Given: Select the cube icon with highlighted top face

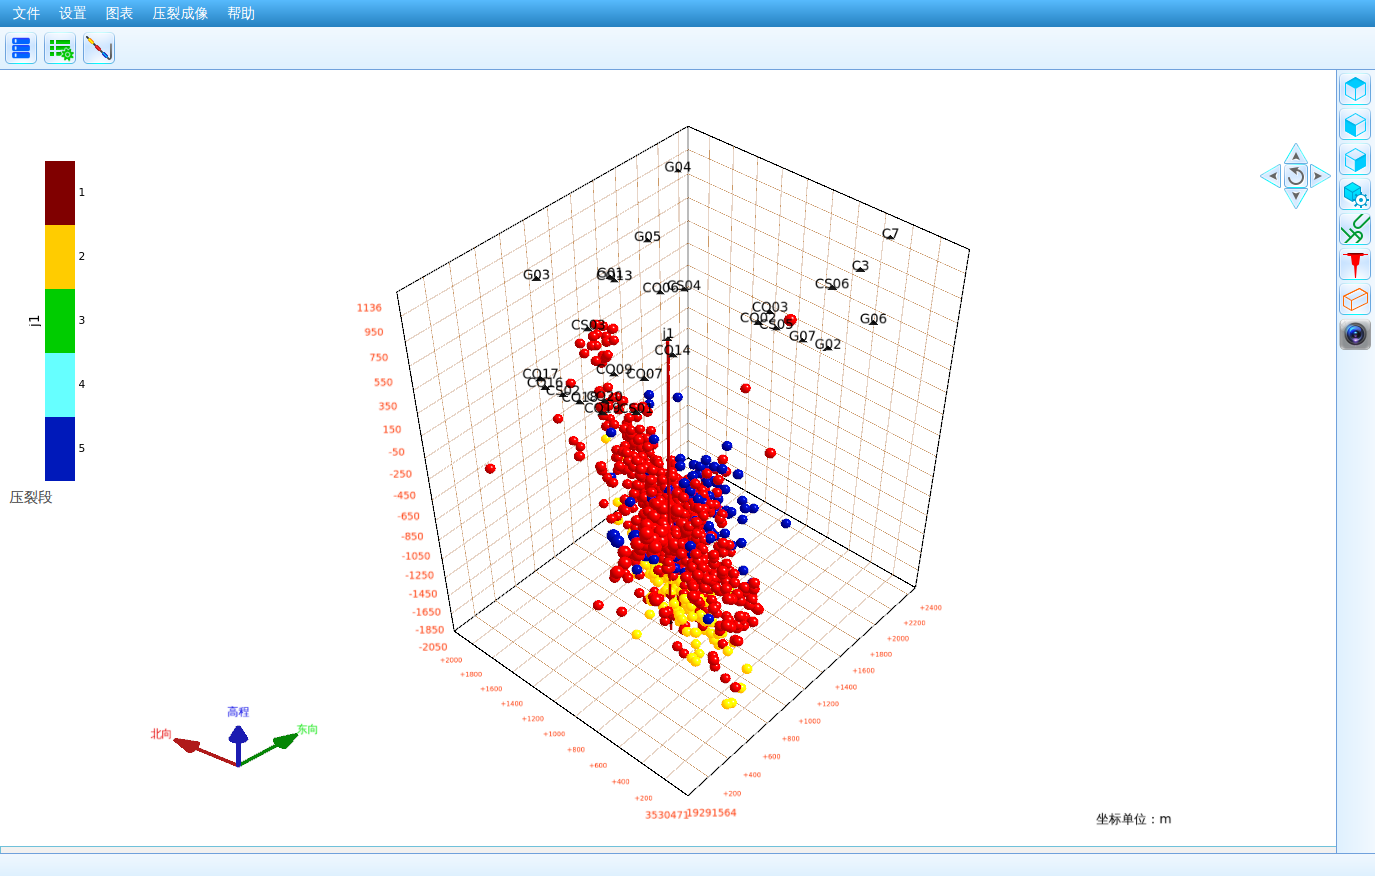Looking at the screenshot, I should click(1355, 89).
